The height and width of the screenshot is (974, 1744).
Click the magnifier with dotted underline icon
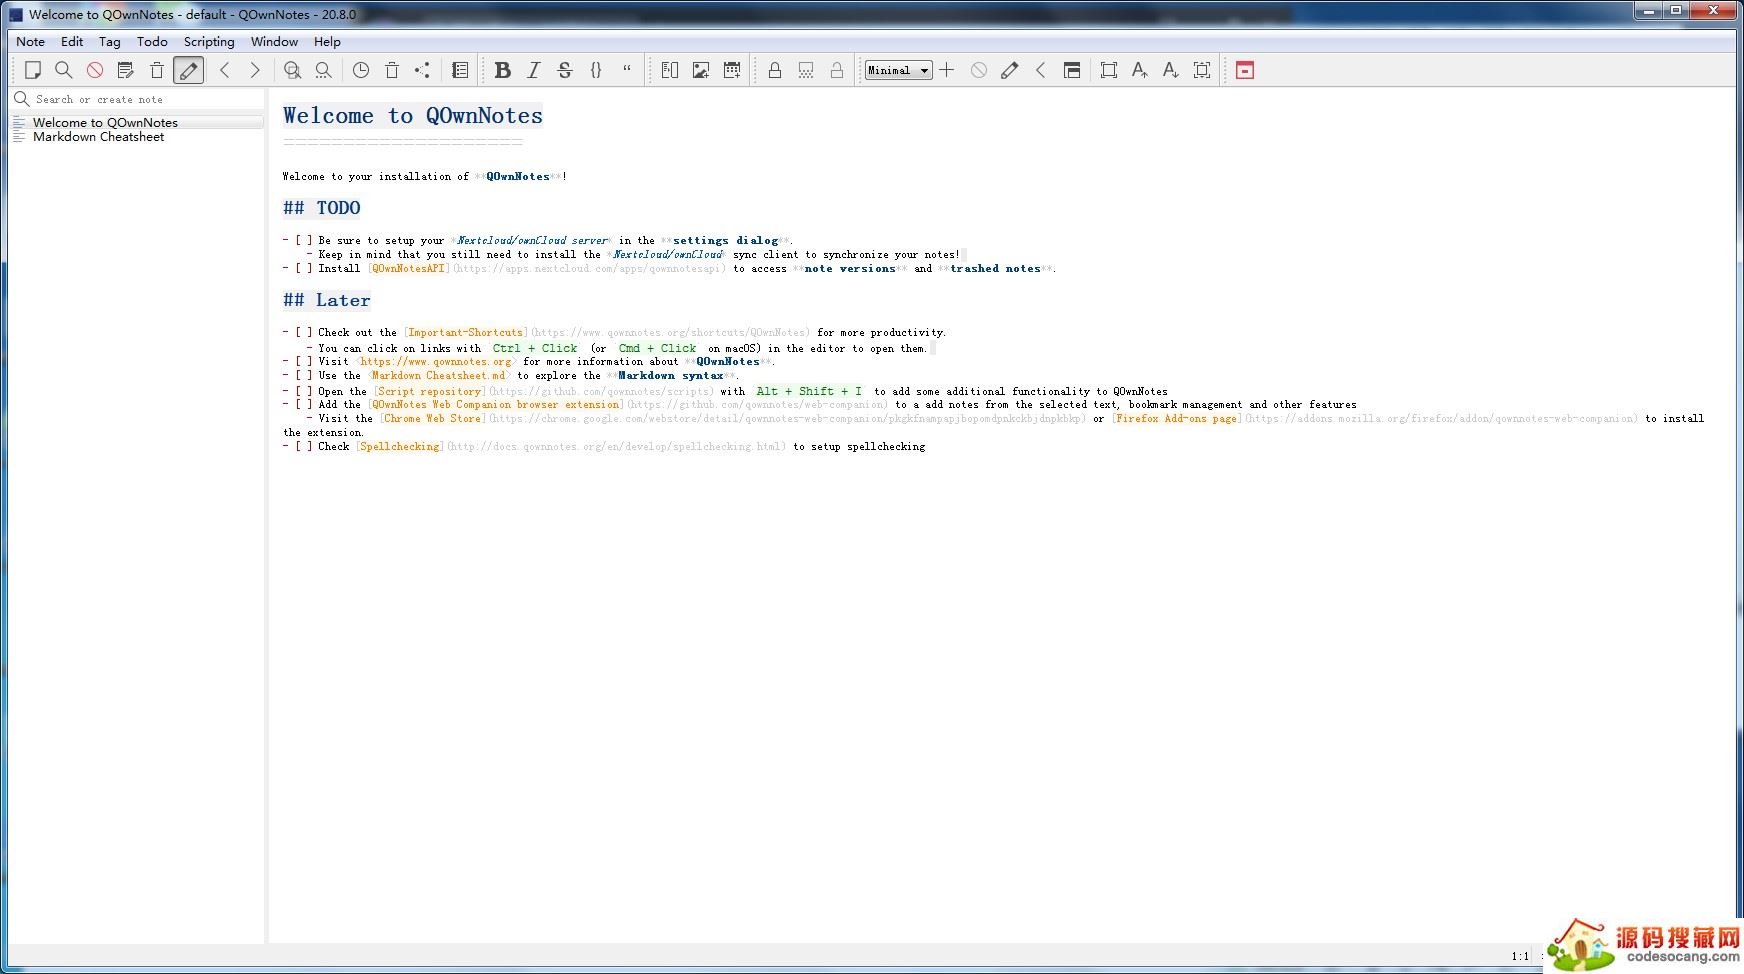(x=323, y=70)
